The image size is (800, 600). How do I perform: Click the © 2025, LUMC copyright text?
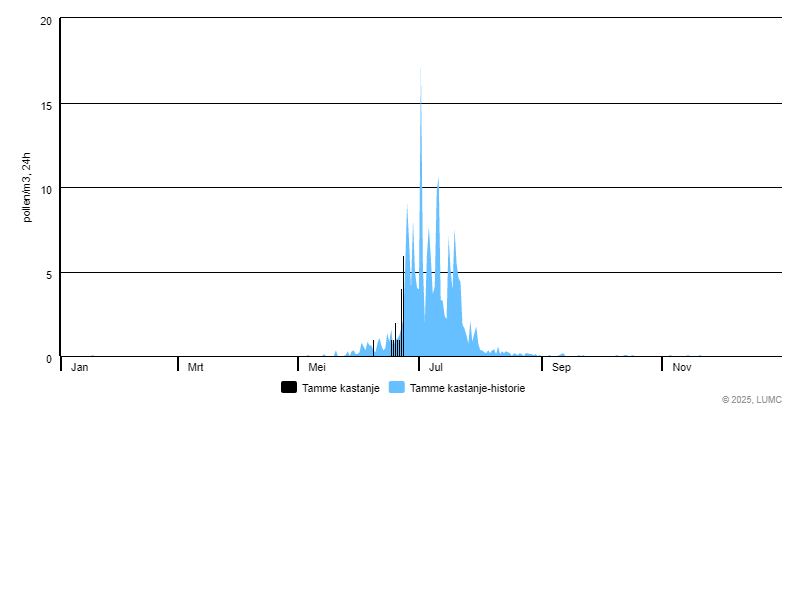tap(752, 399)
